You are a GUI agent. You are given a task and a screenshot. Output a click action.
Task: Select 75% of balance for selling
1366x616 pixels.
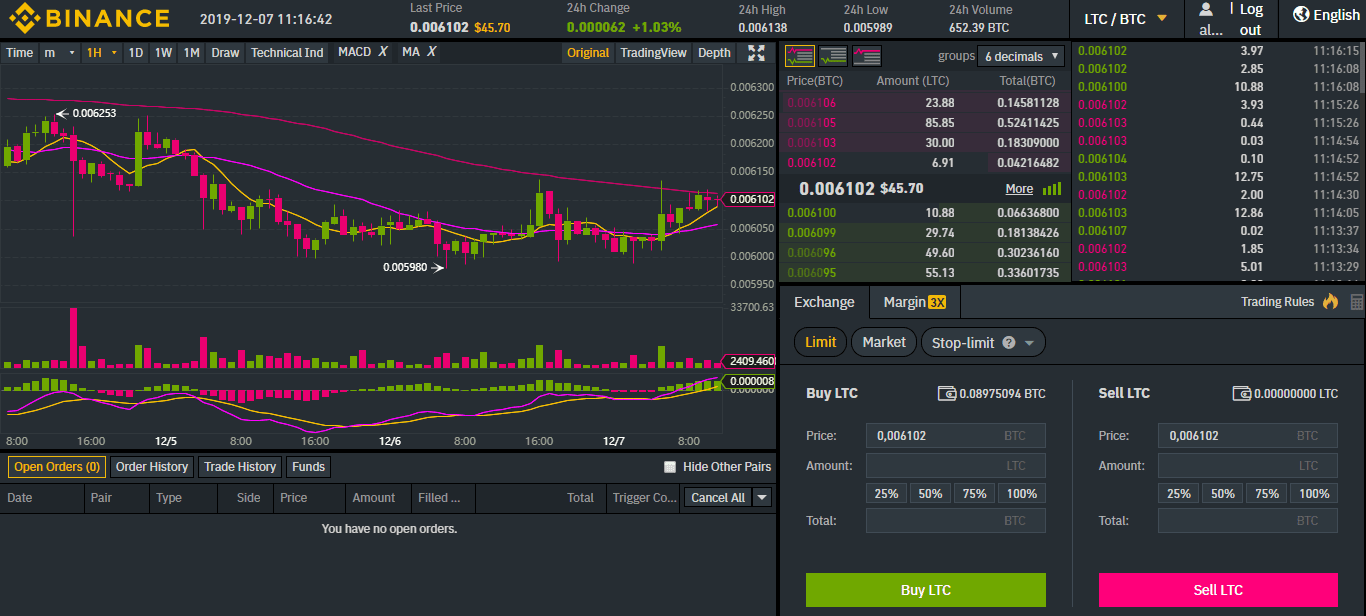(1267, 493)
